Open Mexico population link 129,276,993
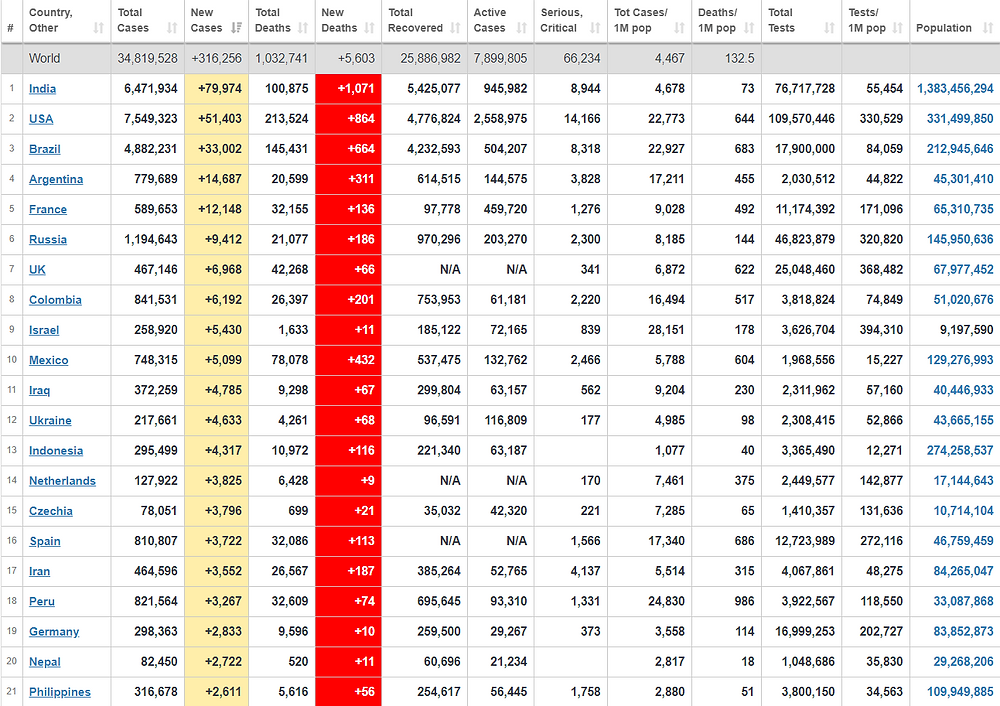The height and width of the screenshot is (706, 1000). tap(960, 360)
